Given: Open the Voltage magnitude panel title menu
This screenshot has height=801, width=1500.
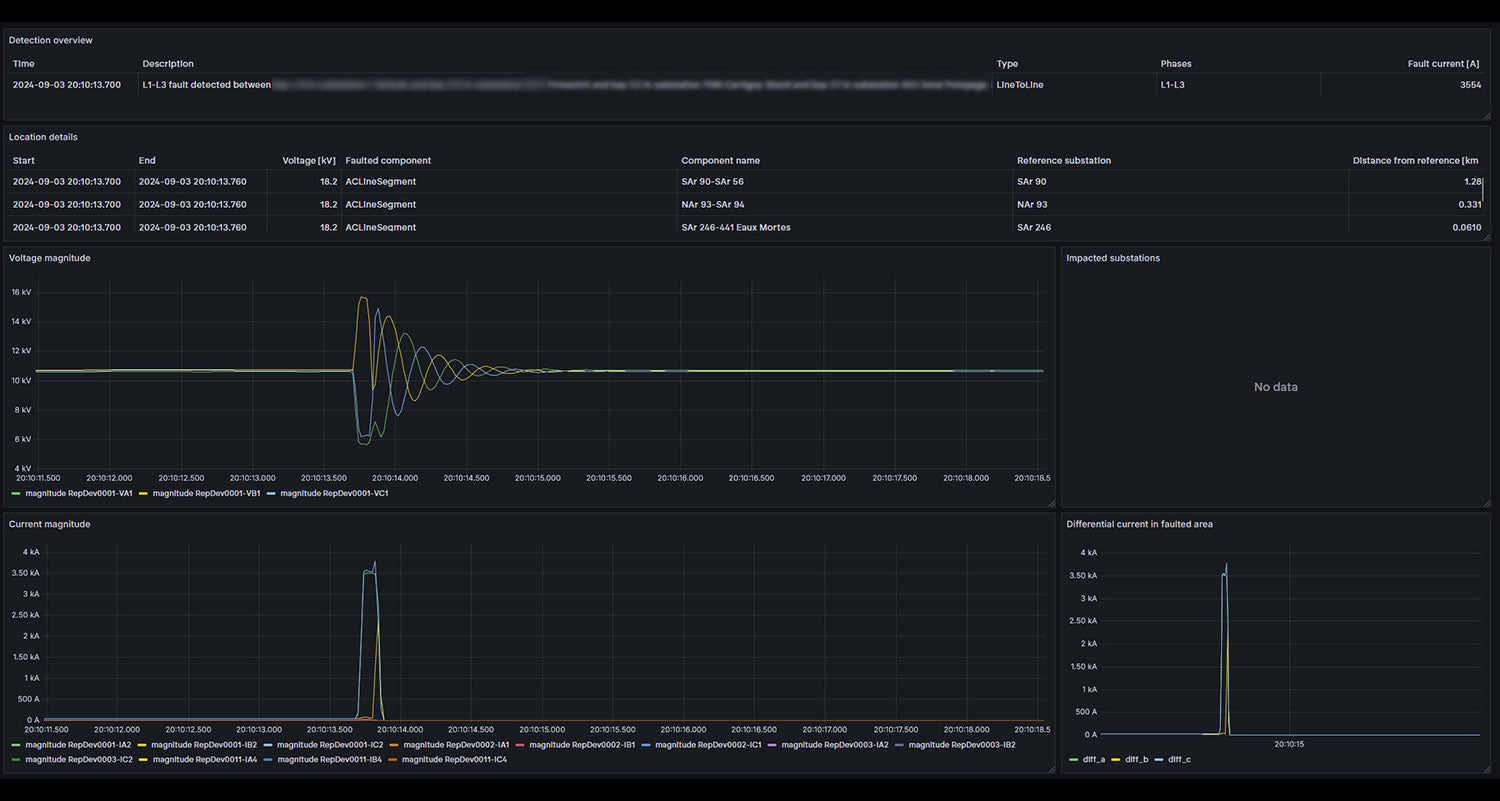Looking at the screenshot, I should click(49, 258).
